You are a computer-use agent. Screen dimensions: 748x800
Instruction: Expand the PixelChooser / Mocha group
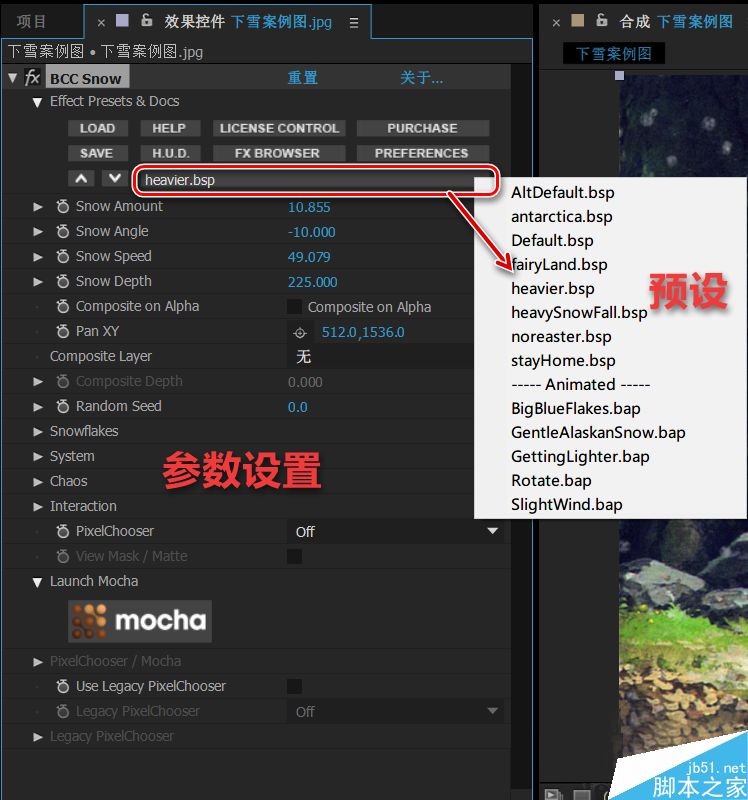[x=38, y=662]
